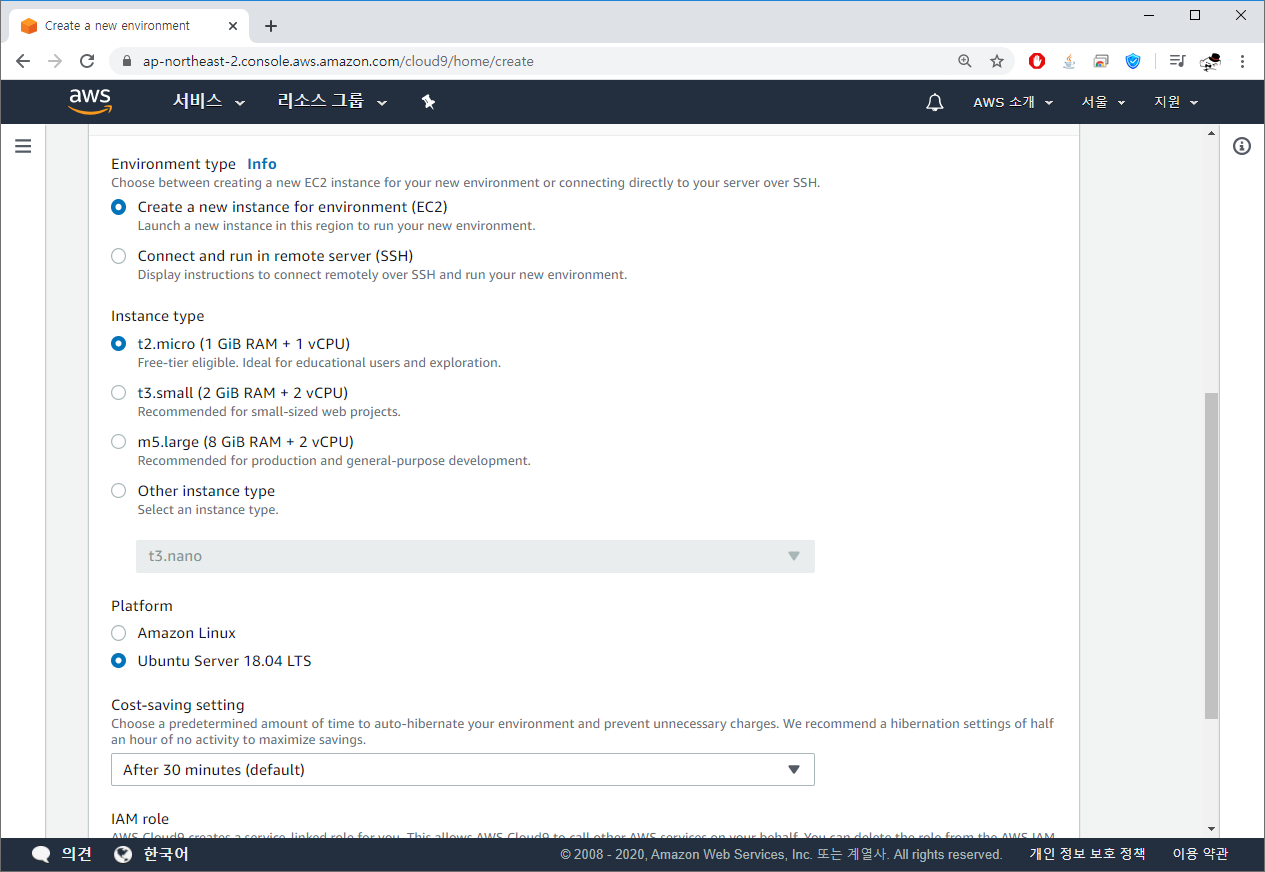Click the padlock site info icon

(126, 61)
